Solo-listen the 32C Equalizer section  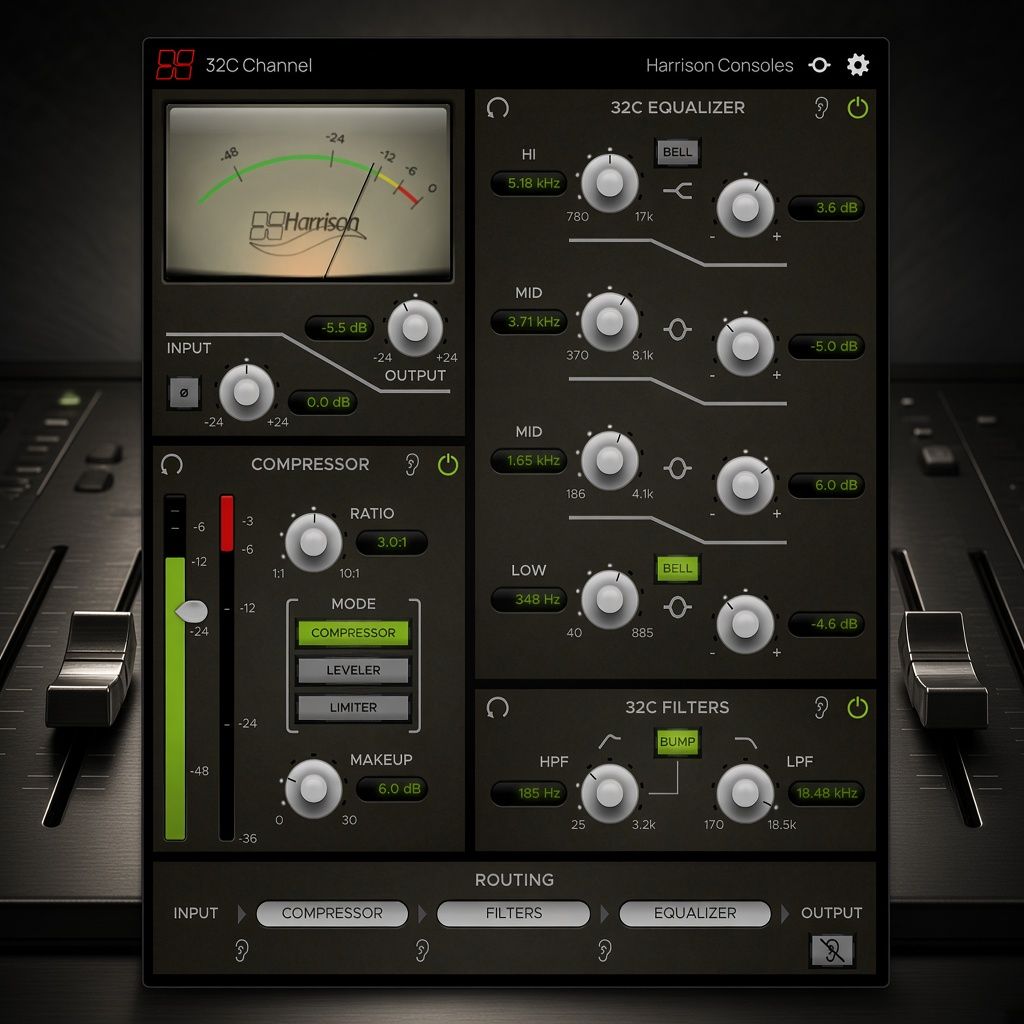[821, 108]
